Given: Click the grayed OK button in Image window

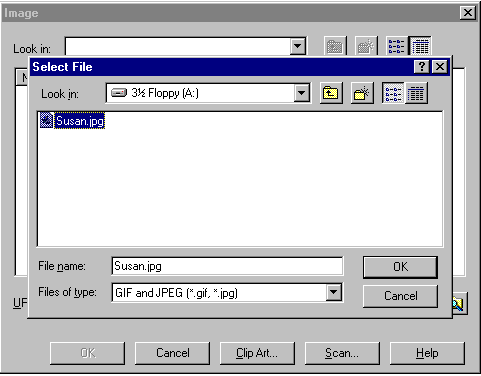Looking at the screenshot, I should (x=88, y=353).
